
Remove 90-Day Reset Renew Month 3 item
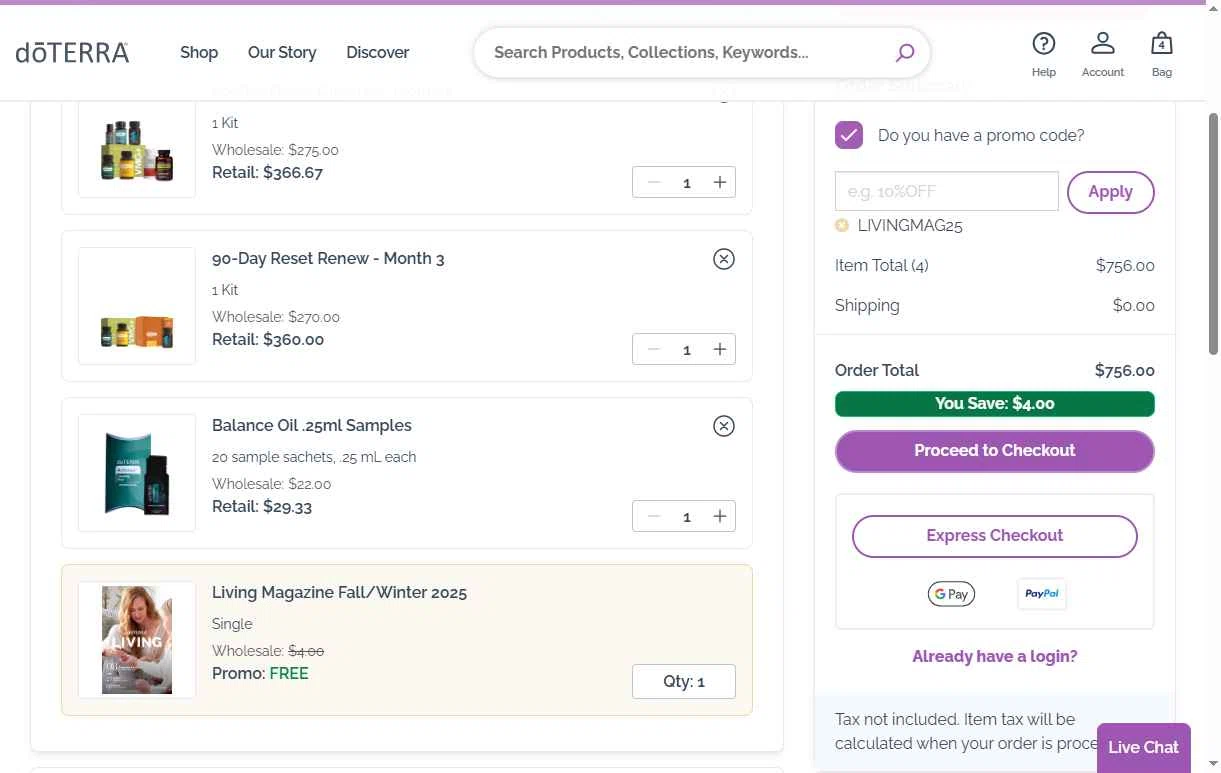[x=723, y=259]
